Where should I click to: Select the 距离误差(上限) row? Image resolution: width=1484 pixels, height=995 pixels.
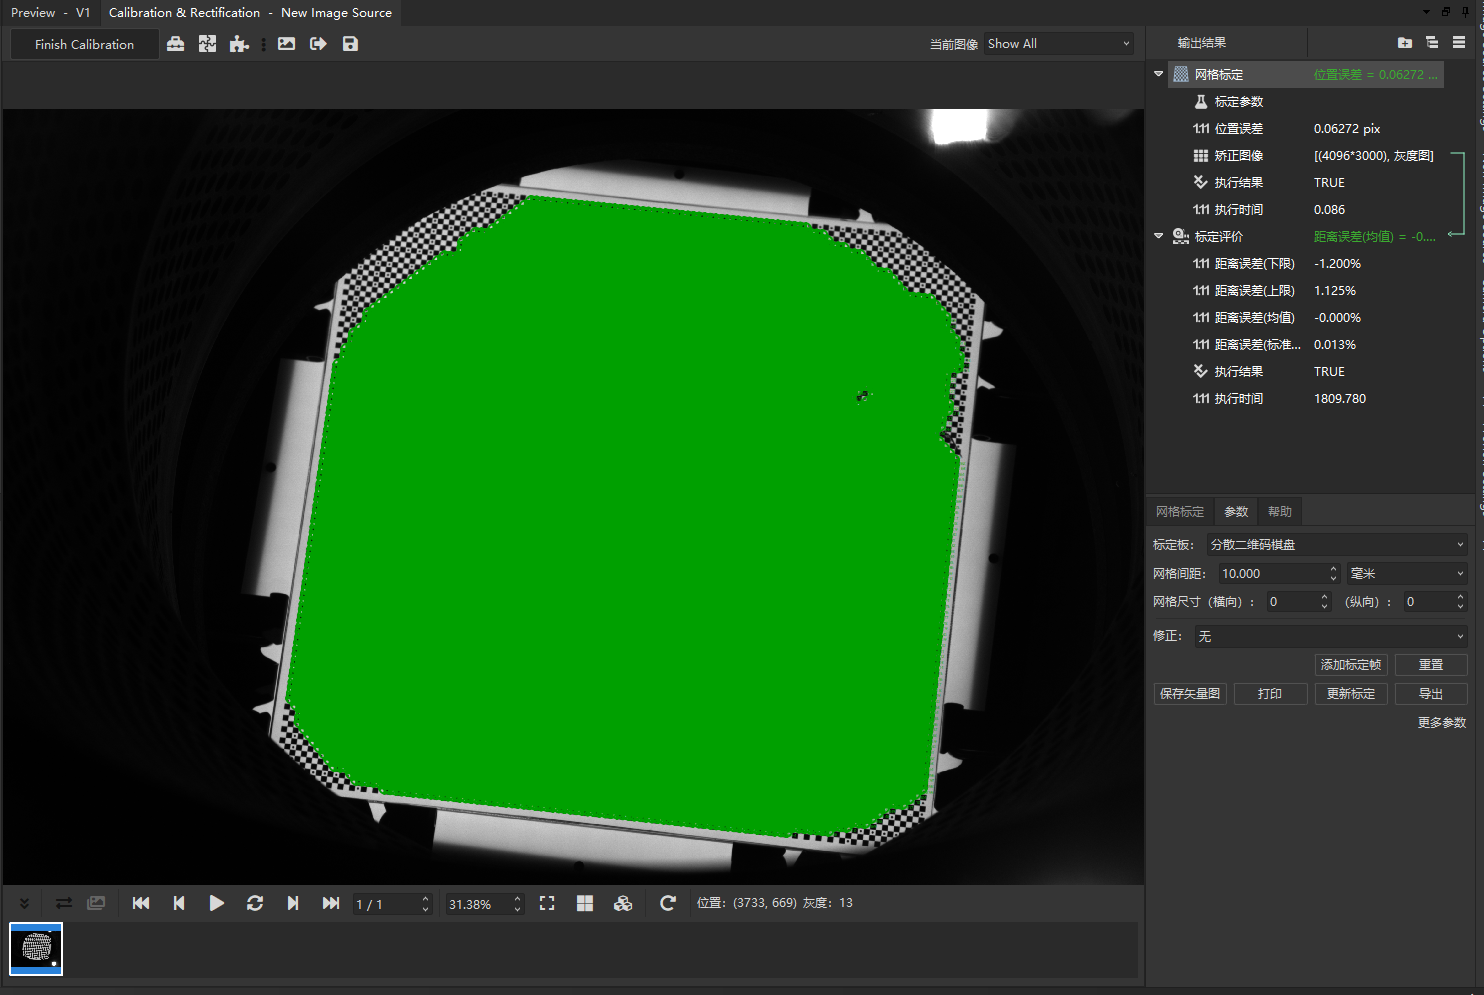pos(1306,291)
